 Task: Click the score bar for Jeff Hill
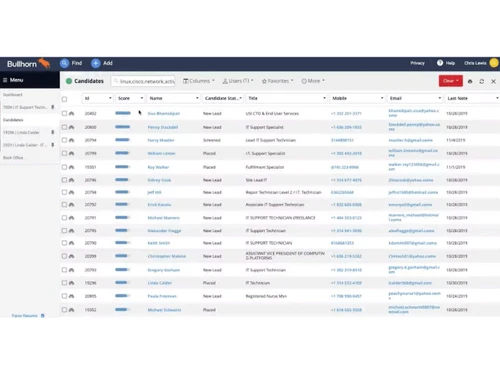123,192
